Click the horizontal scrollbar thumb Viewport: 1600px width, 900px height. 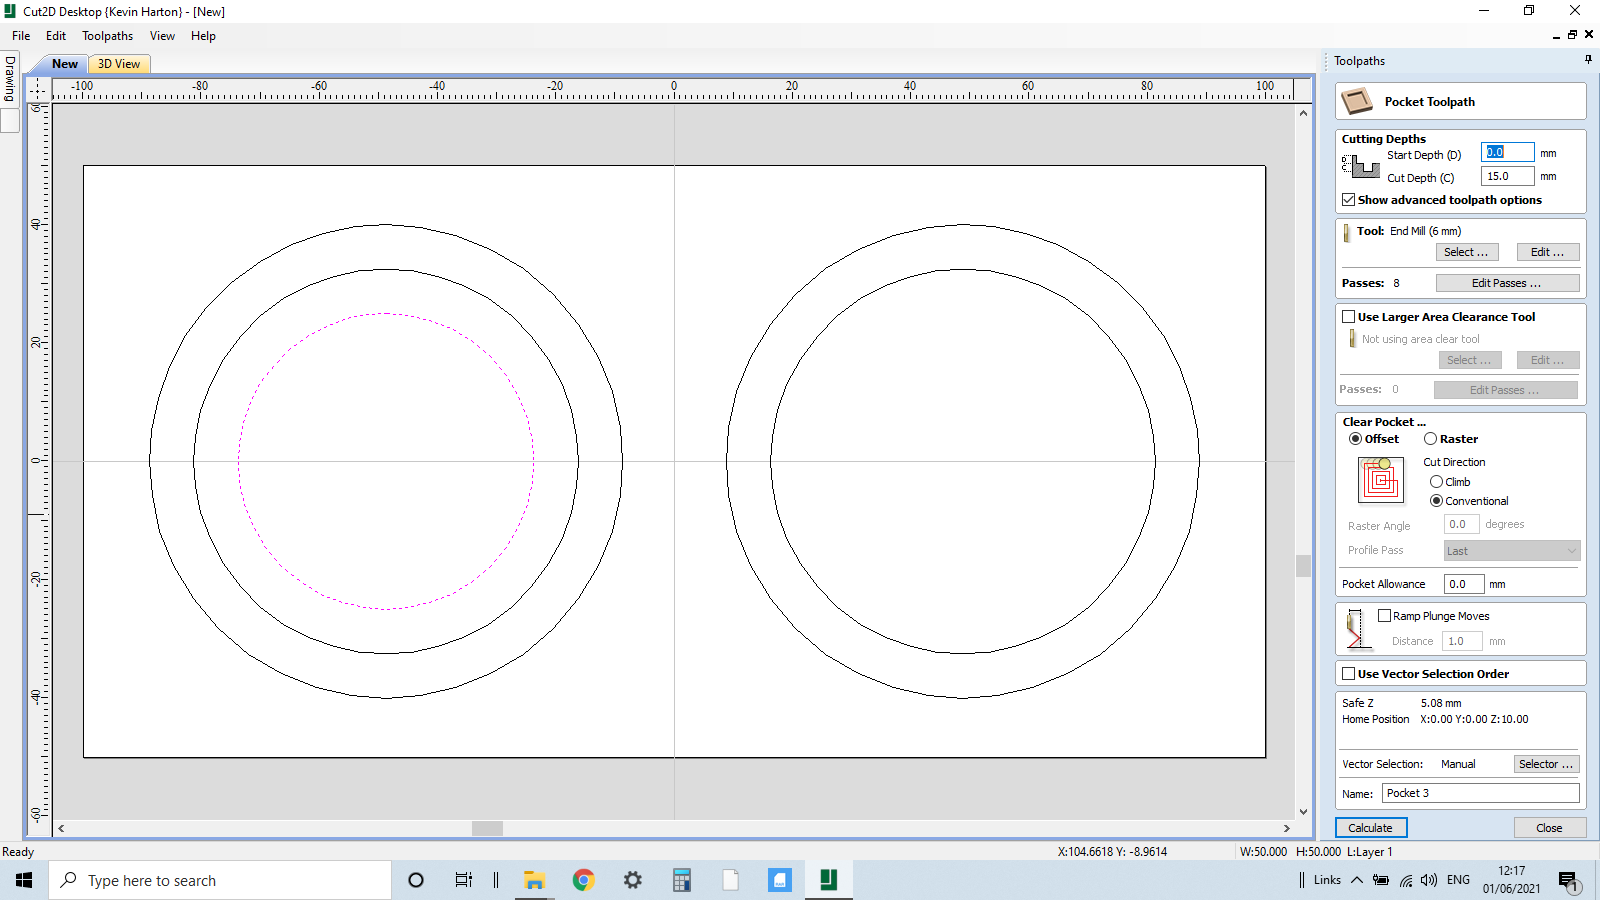pos(487,828)
